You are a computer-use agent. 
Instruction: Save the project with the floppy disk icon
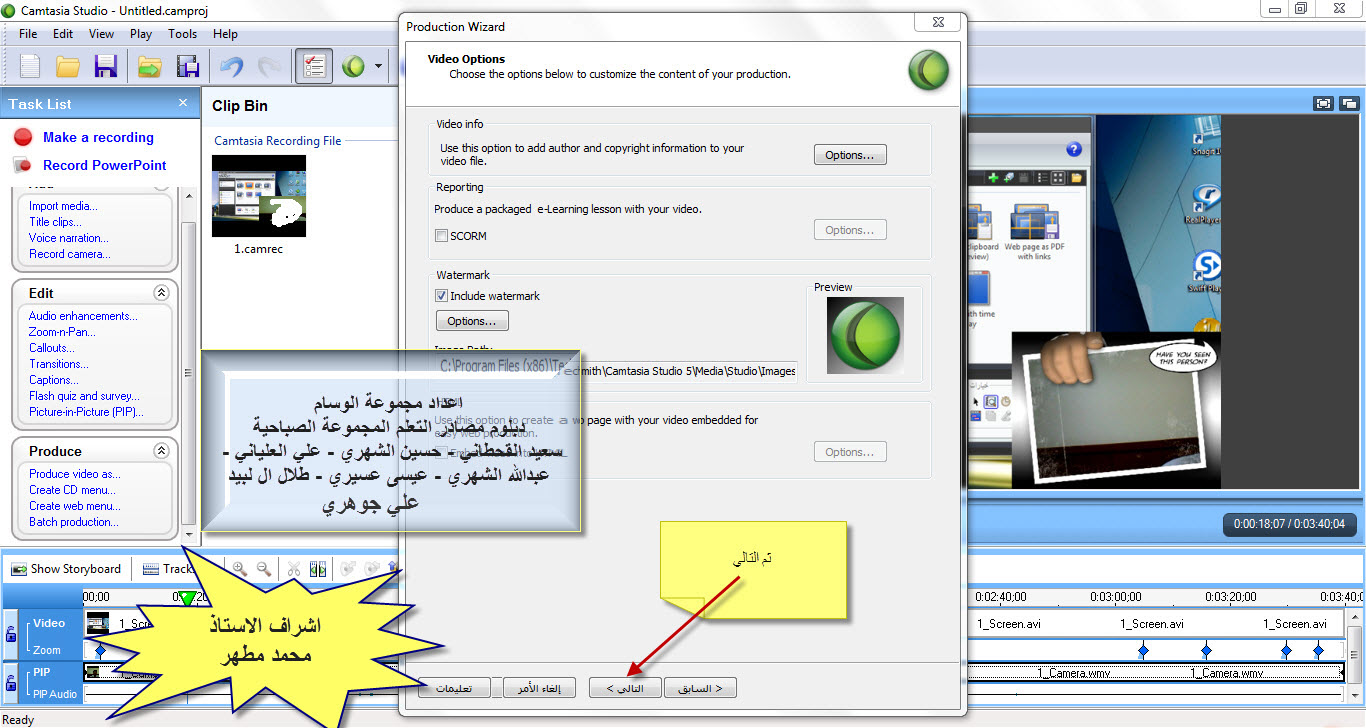[105, 67]
